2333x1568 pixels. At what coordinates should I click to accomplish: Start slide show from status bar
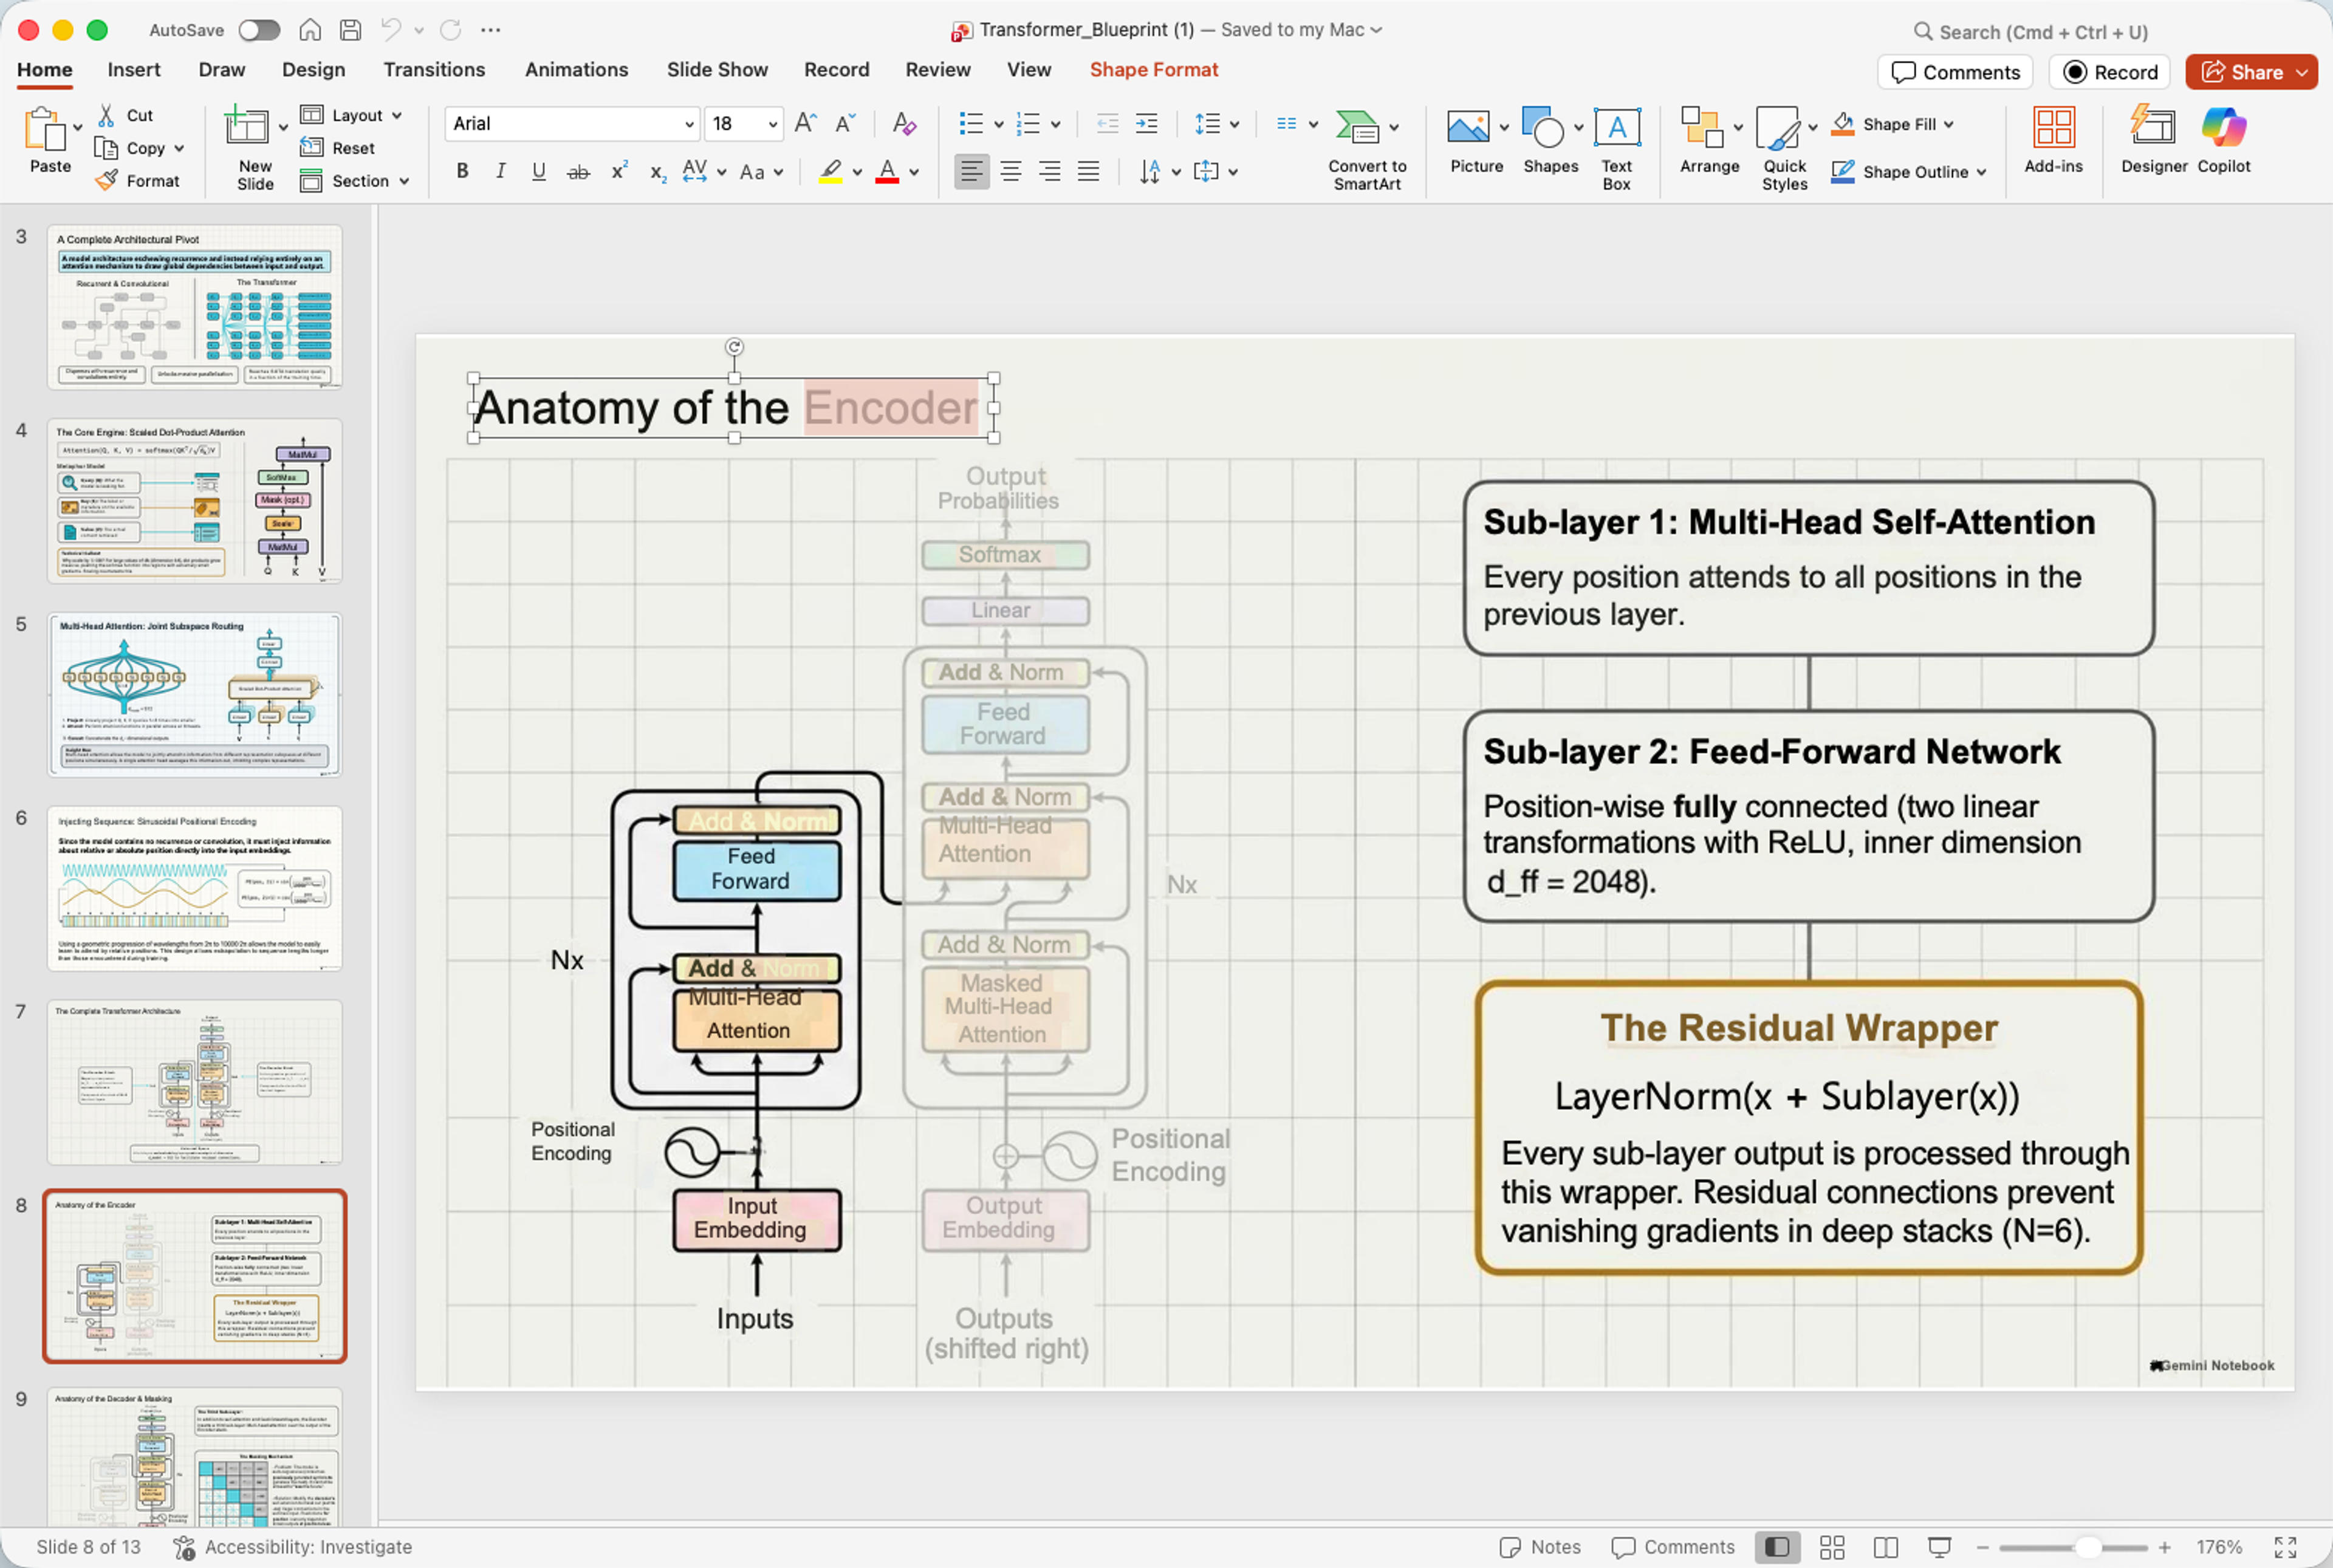[1939, 1547]
